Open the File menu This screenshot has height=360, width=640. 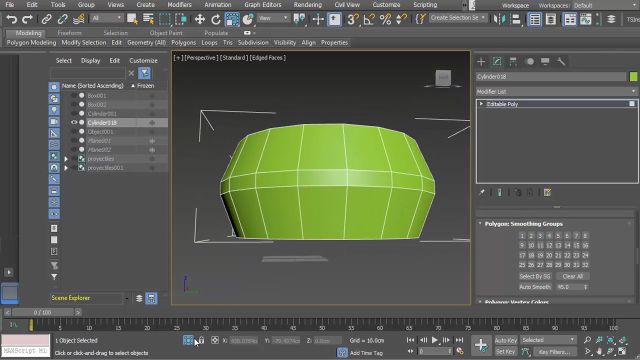9,5
